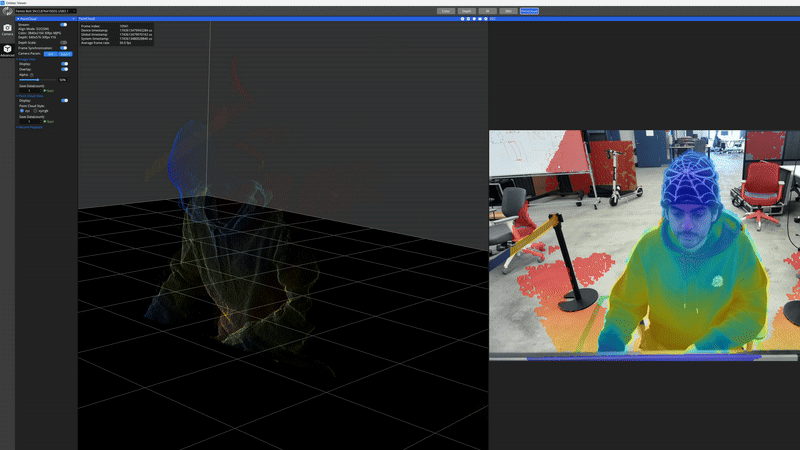Open the device selection dropdown
The height and width of the screenshot is (450, 800).
click(x=45, y=11)
